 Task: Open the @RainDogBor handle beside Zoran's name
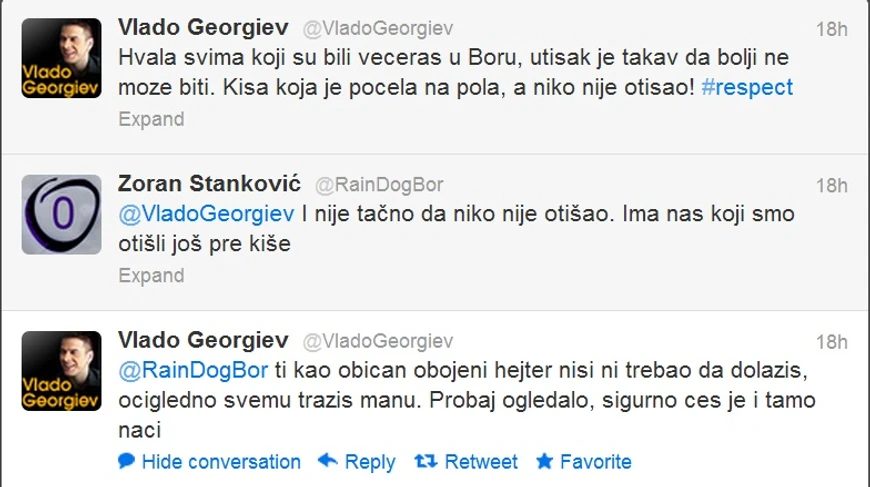[x=379, y=185]
